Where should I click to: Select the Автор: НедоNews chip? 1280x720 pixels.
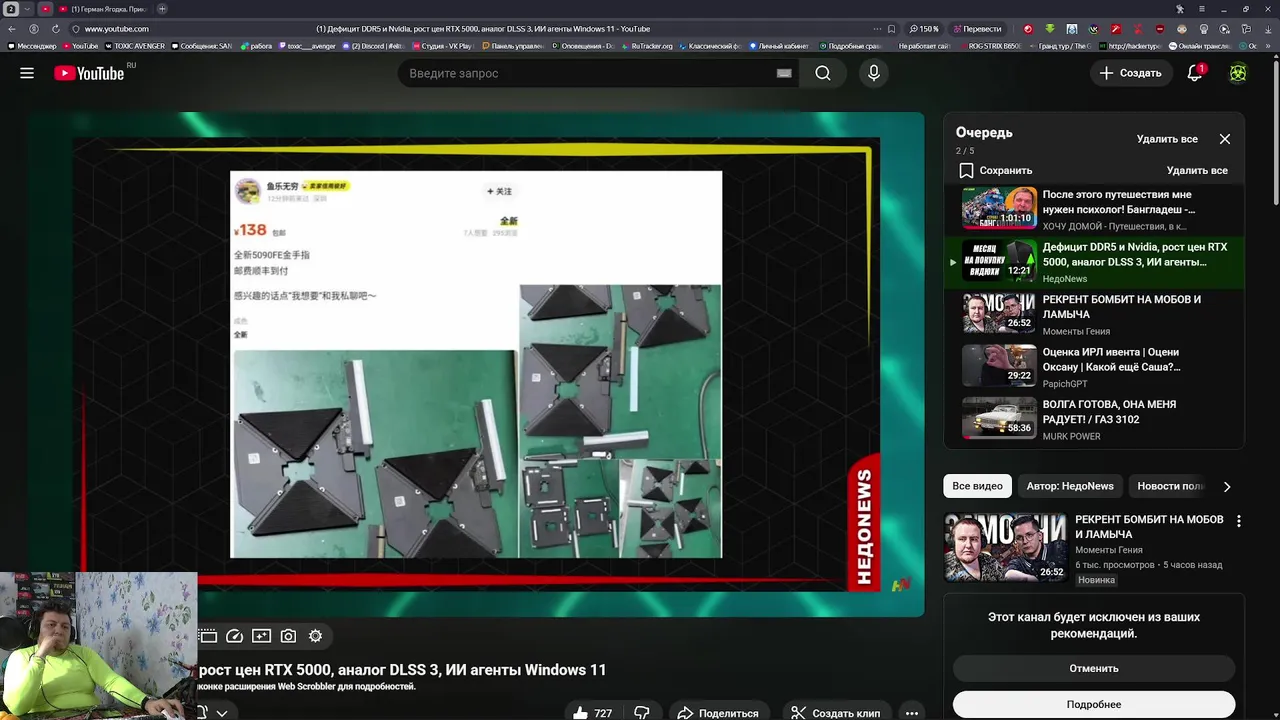pyautogui.click(x=1070, y=486)
